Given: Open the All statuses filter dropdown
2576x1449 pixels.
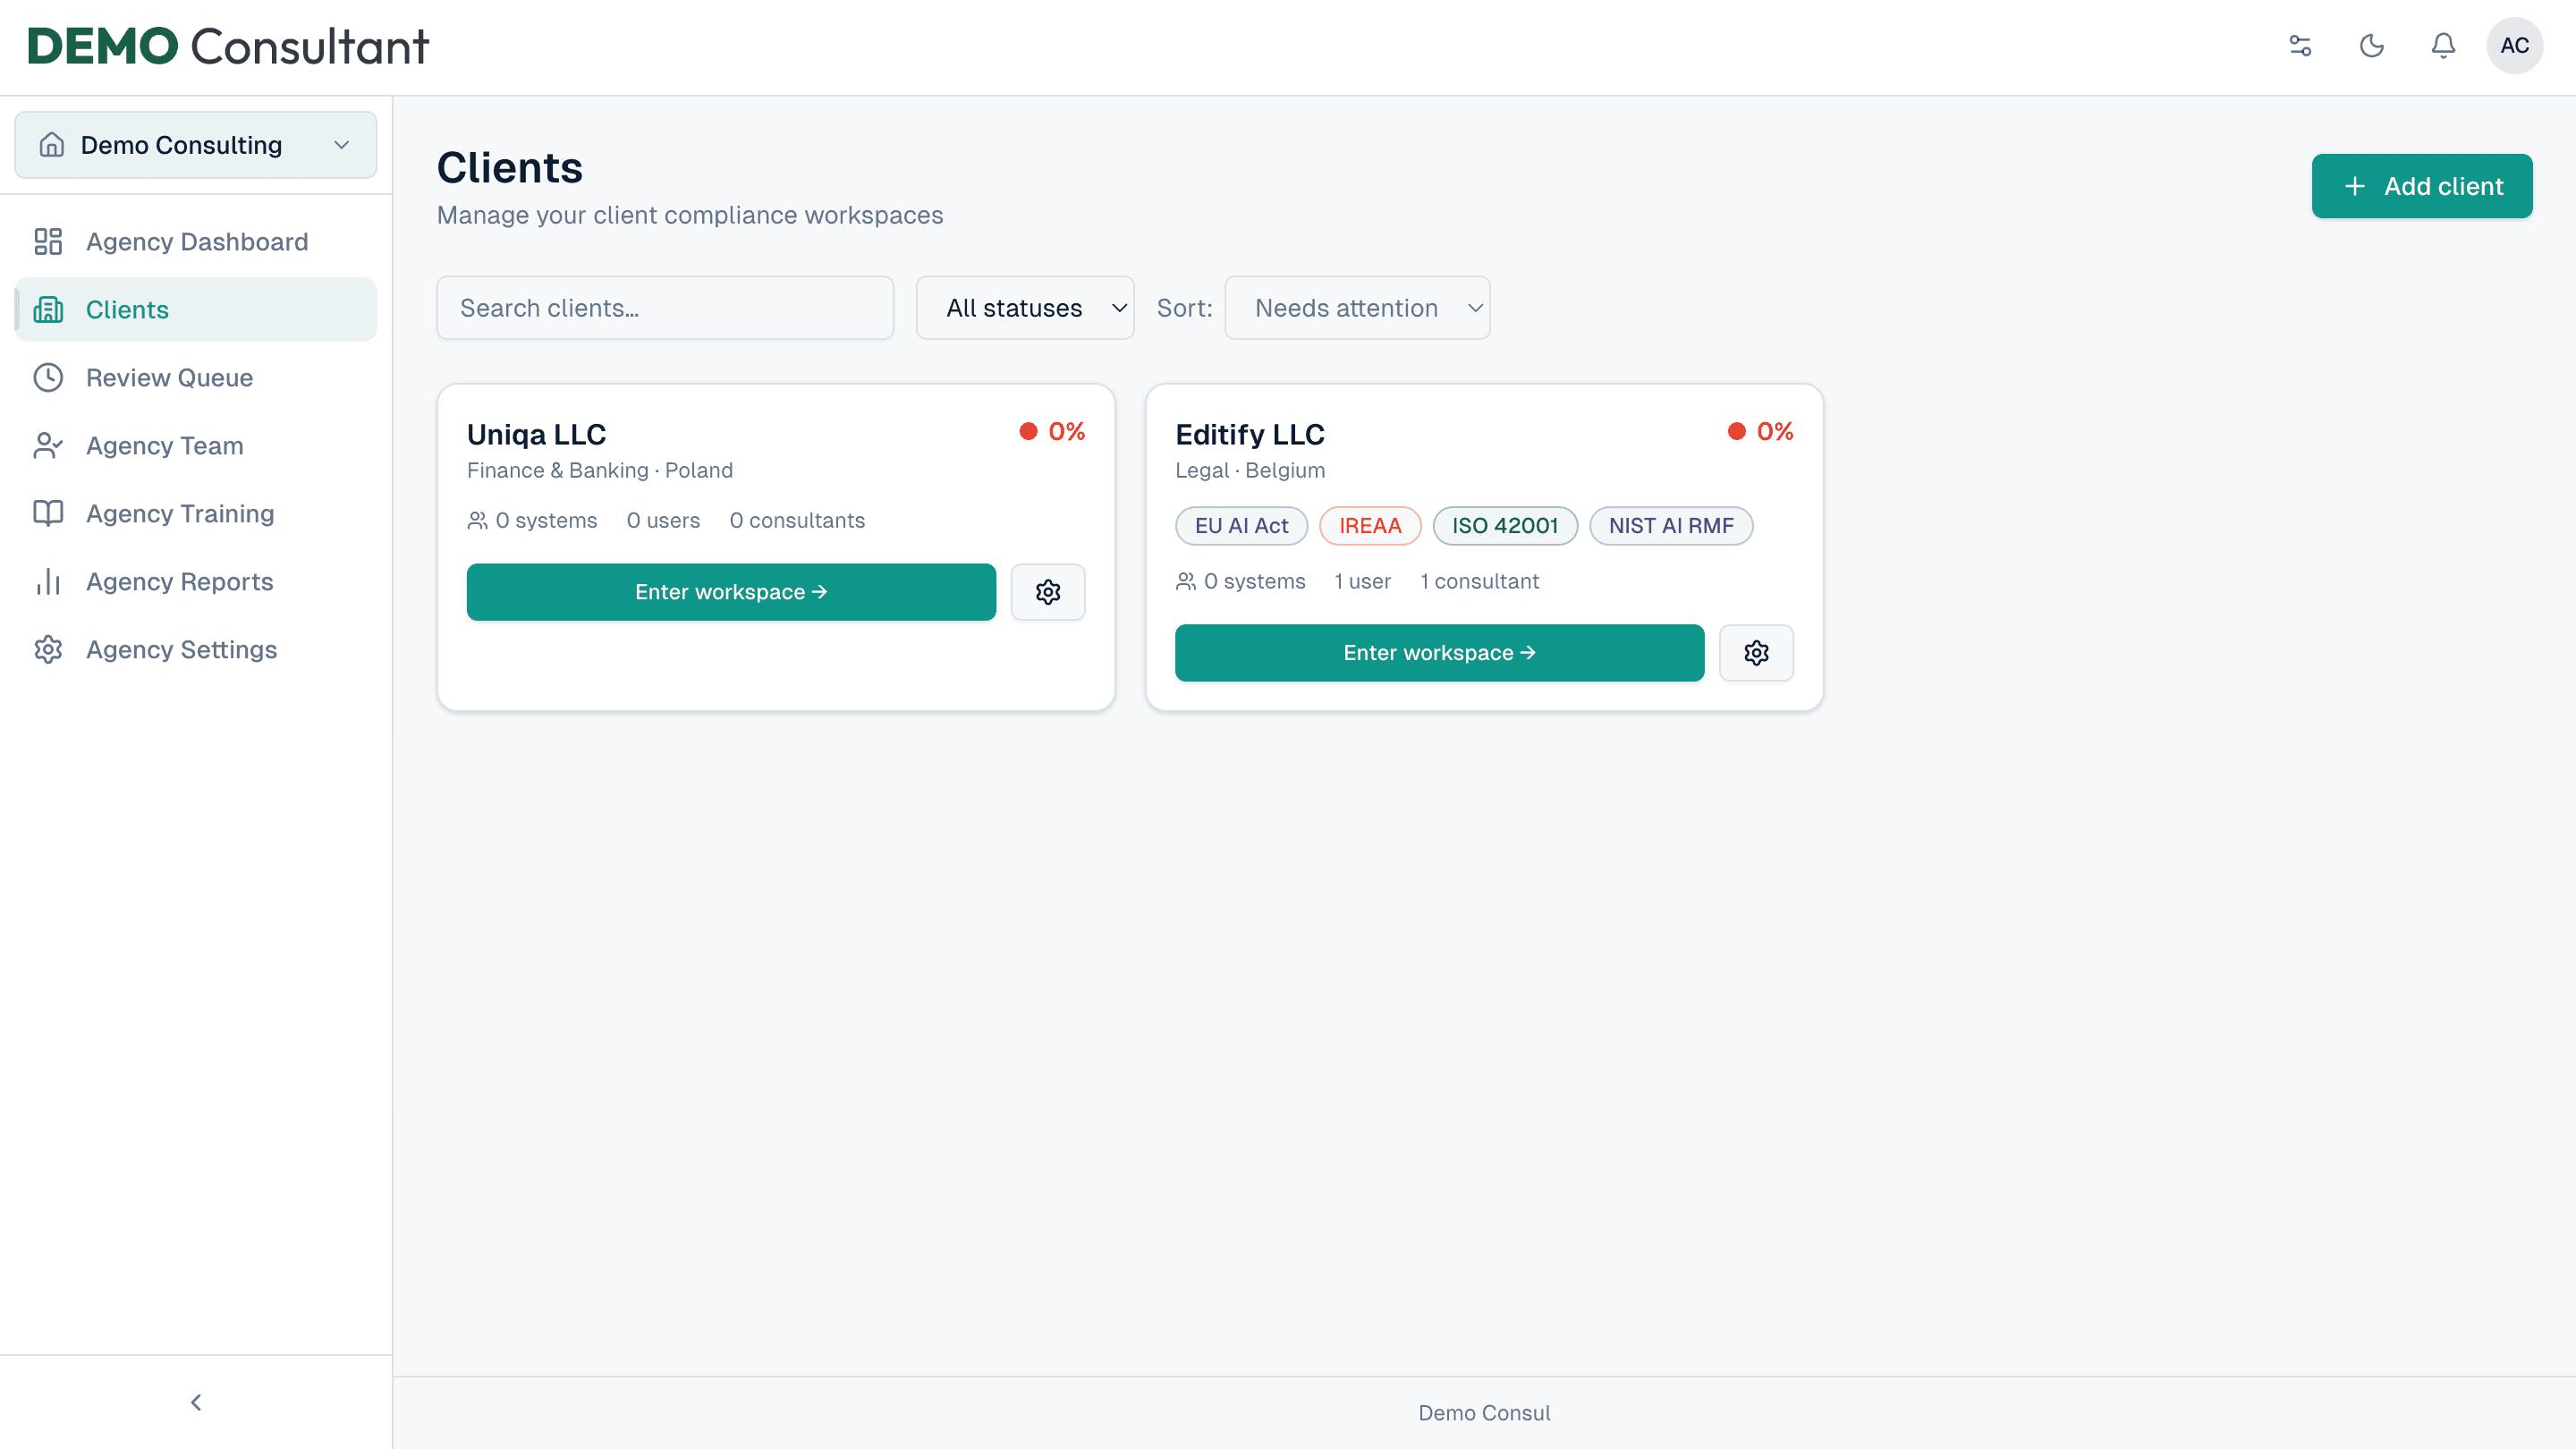Looking at the screenshot, I should pos(1025,308).
